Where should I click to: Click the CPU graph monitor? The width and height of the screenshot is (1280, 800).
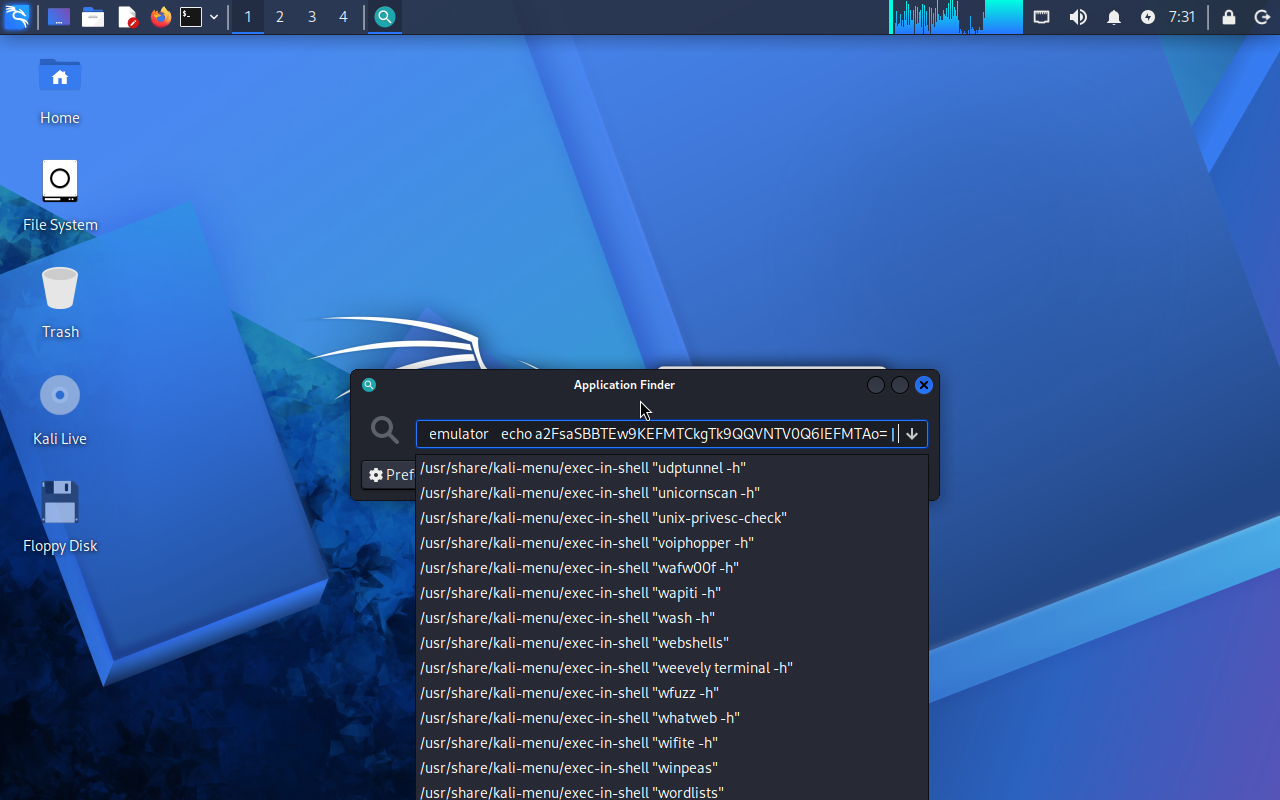956,17
